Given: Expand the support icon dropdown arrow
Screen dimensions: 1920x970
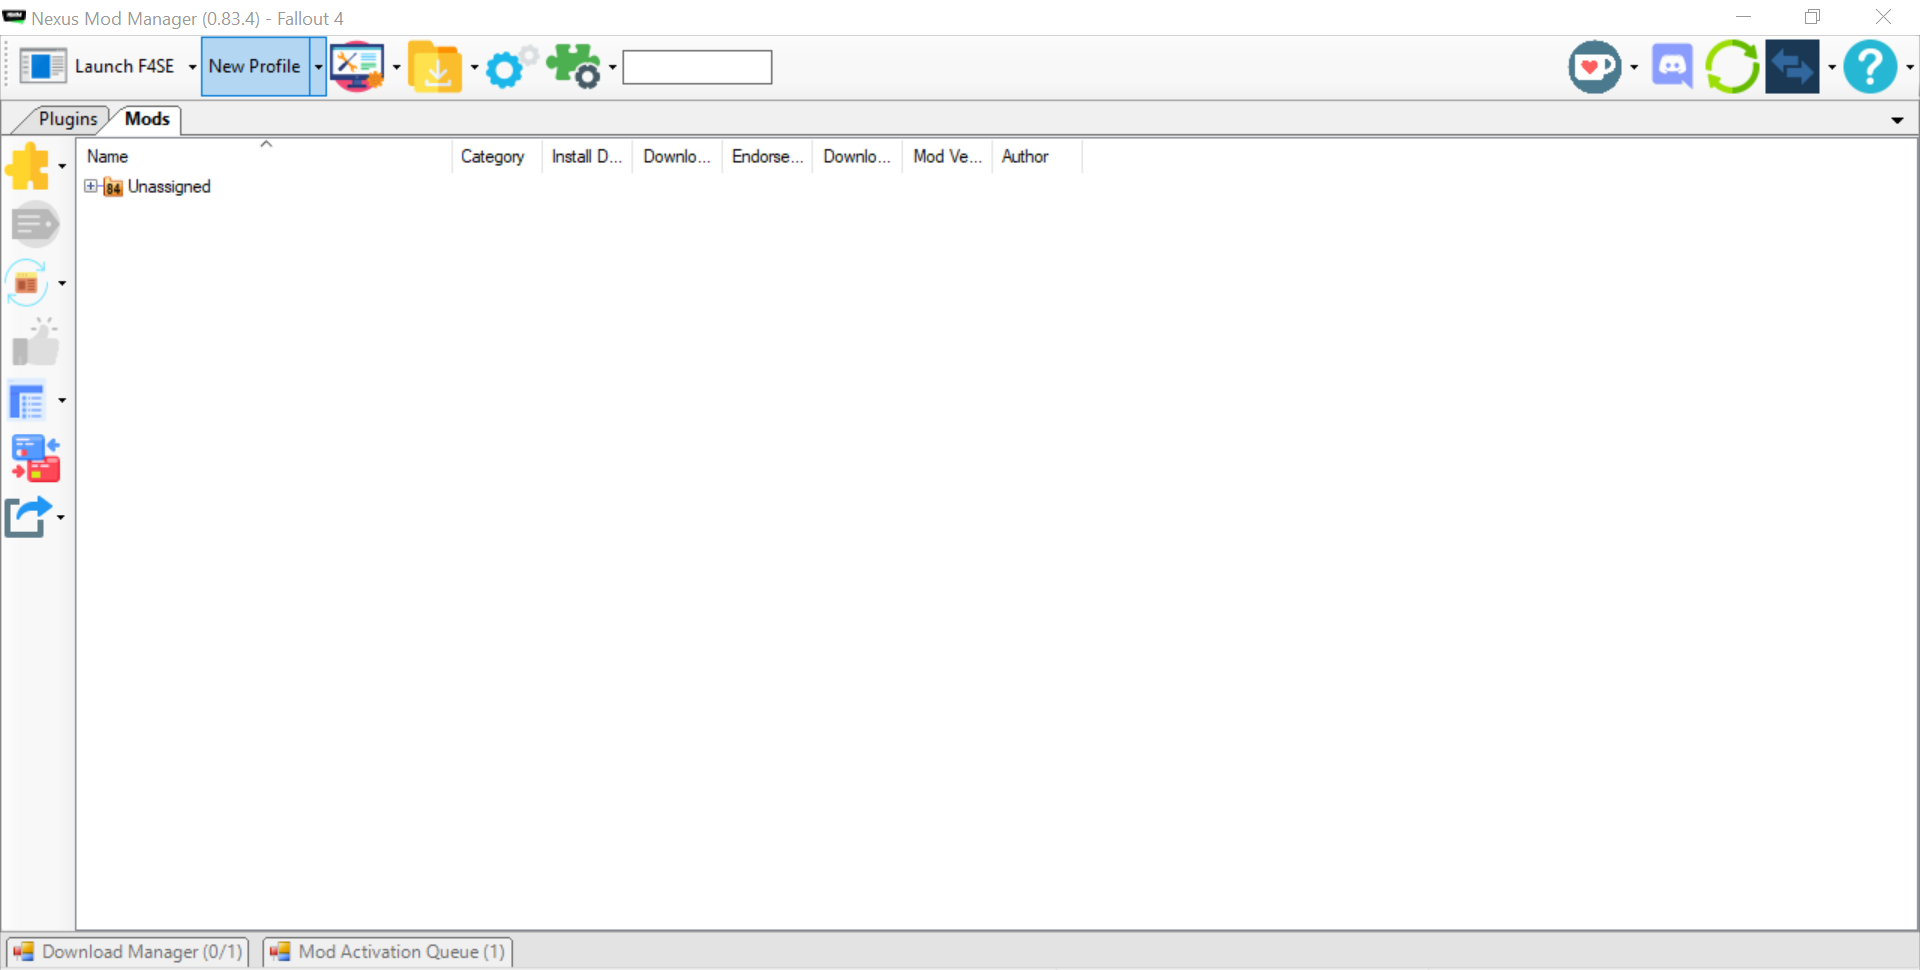Looking at the screenshot, I should pyautogui.click(x=1634, y=67).
